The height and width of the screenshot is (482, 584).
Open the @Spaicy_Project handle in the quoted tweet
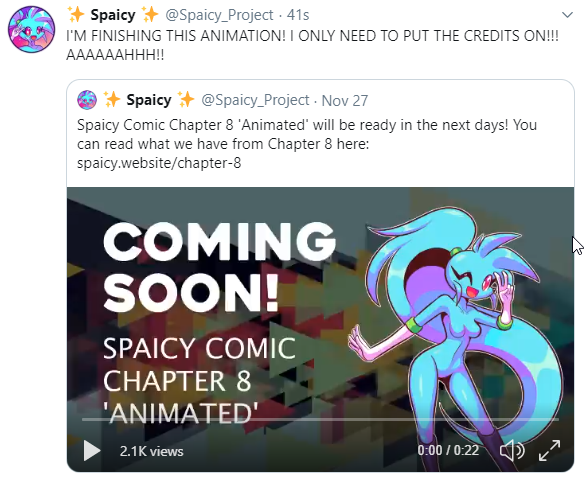pos(255,100)
